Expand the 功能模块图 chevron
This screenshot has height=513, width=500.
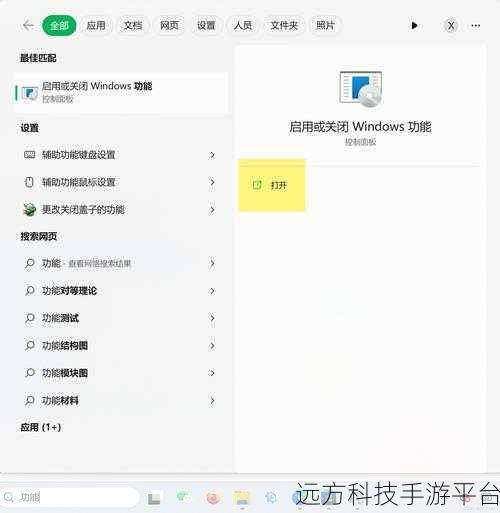(x=212, y=373)
